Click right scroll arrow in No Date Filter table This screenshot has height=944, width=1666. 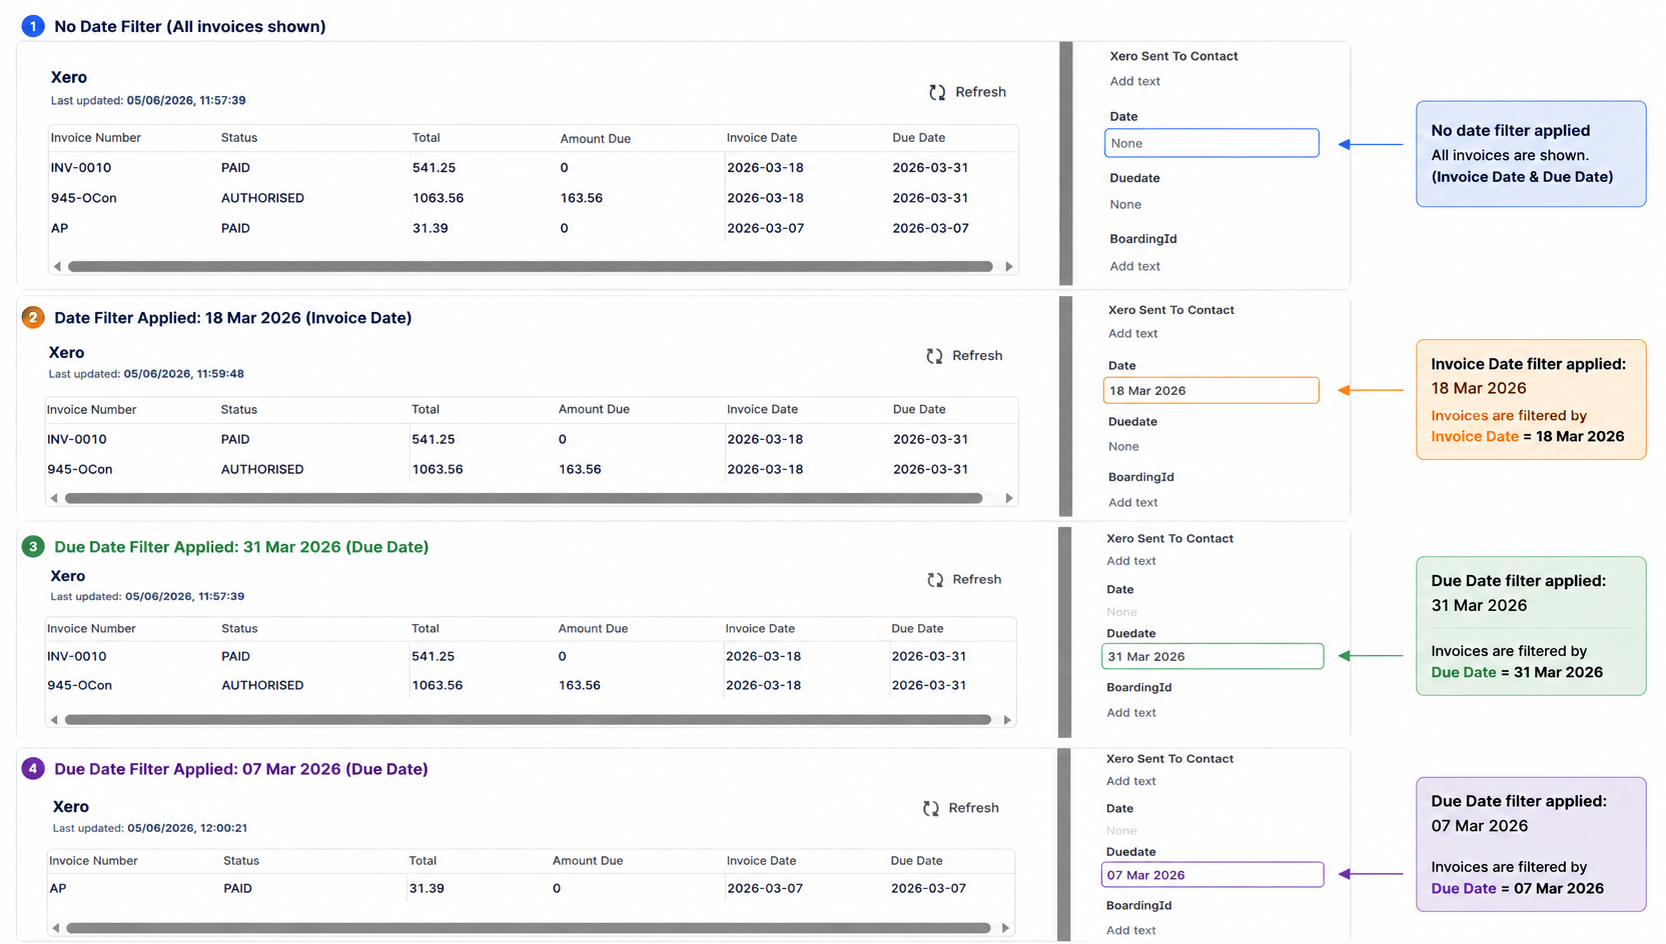1009,266
